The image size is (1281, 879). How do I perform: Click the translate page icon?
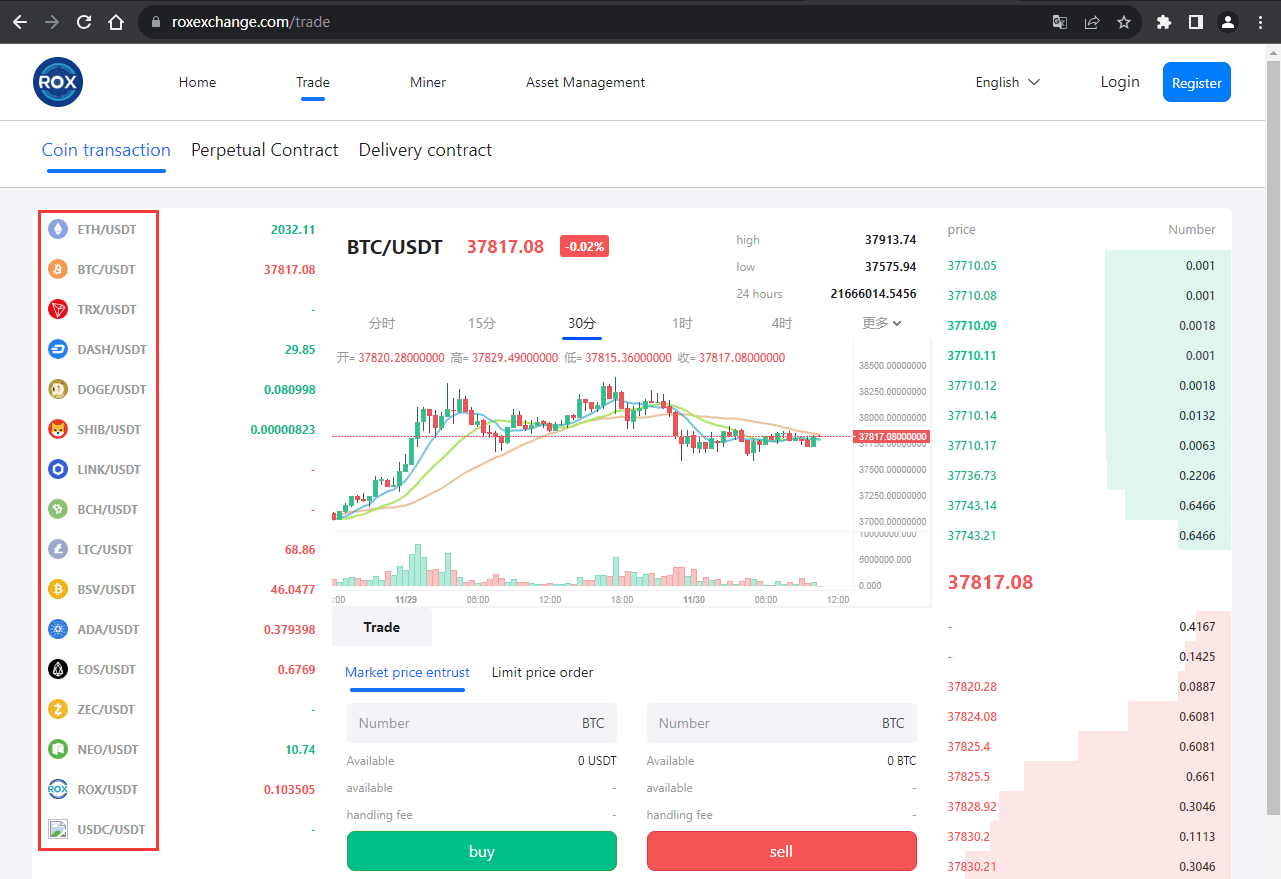[1060, 22]
